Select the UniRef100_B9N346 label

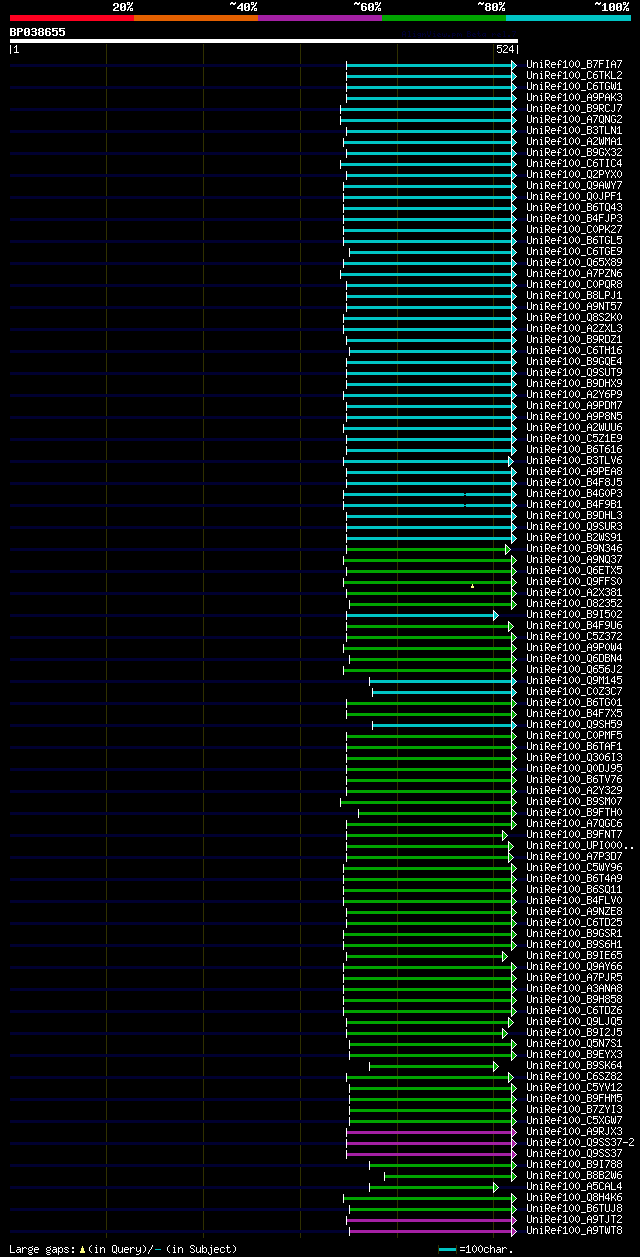click(x=574, y=548)
